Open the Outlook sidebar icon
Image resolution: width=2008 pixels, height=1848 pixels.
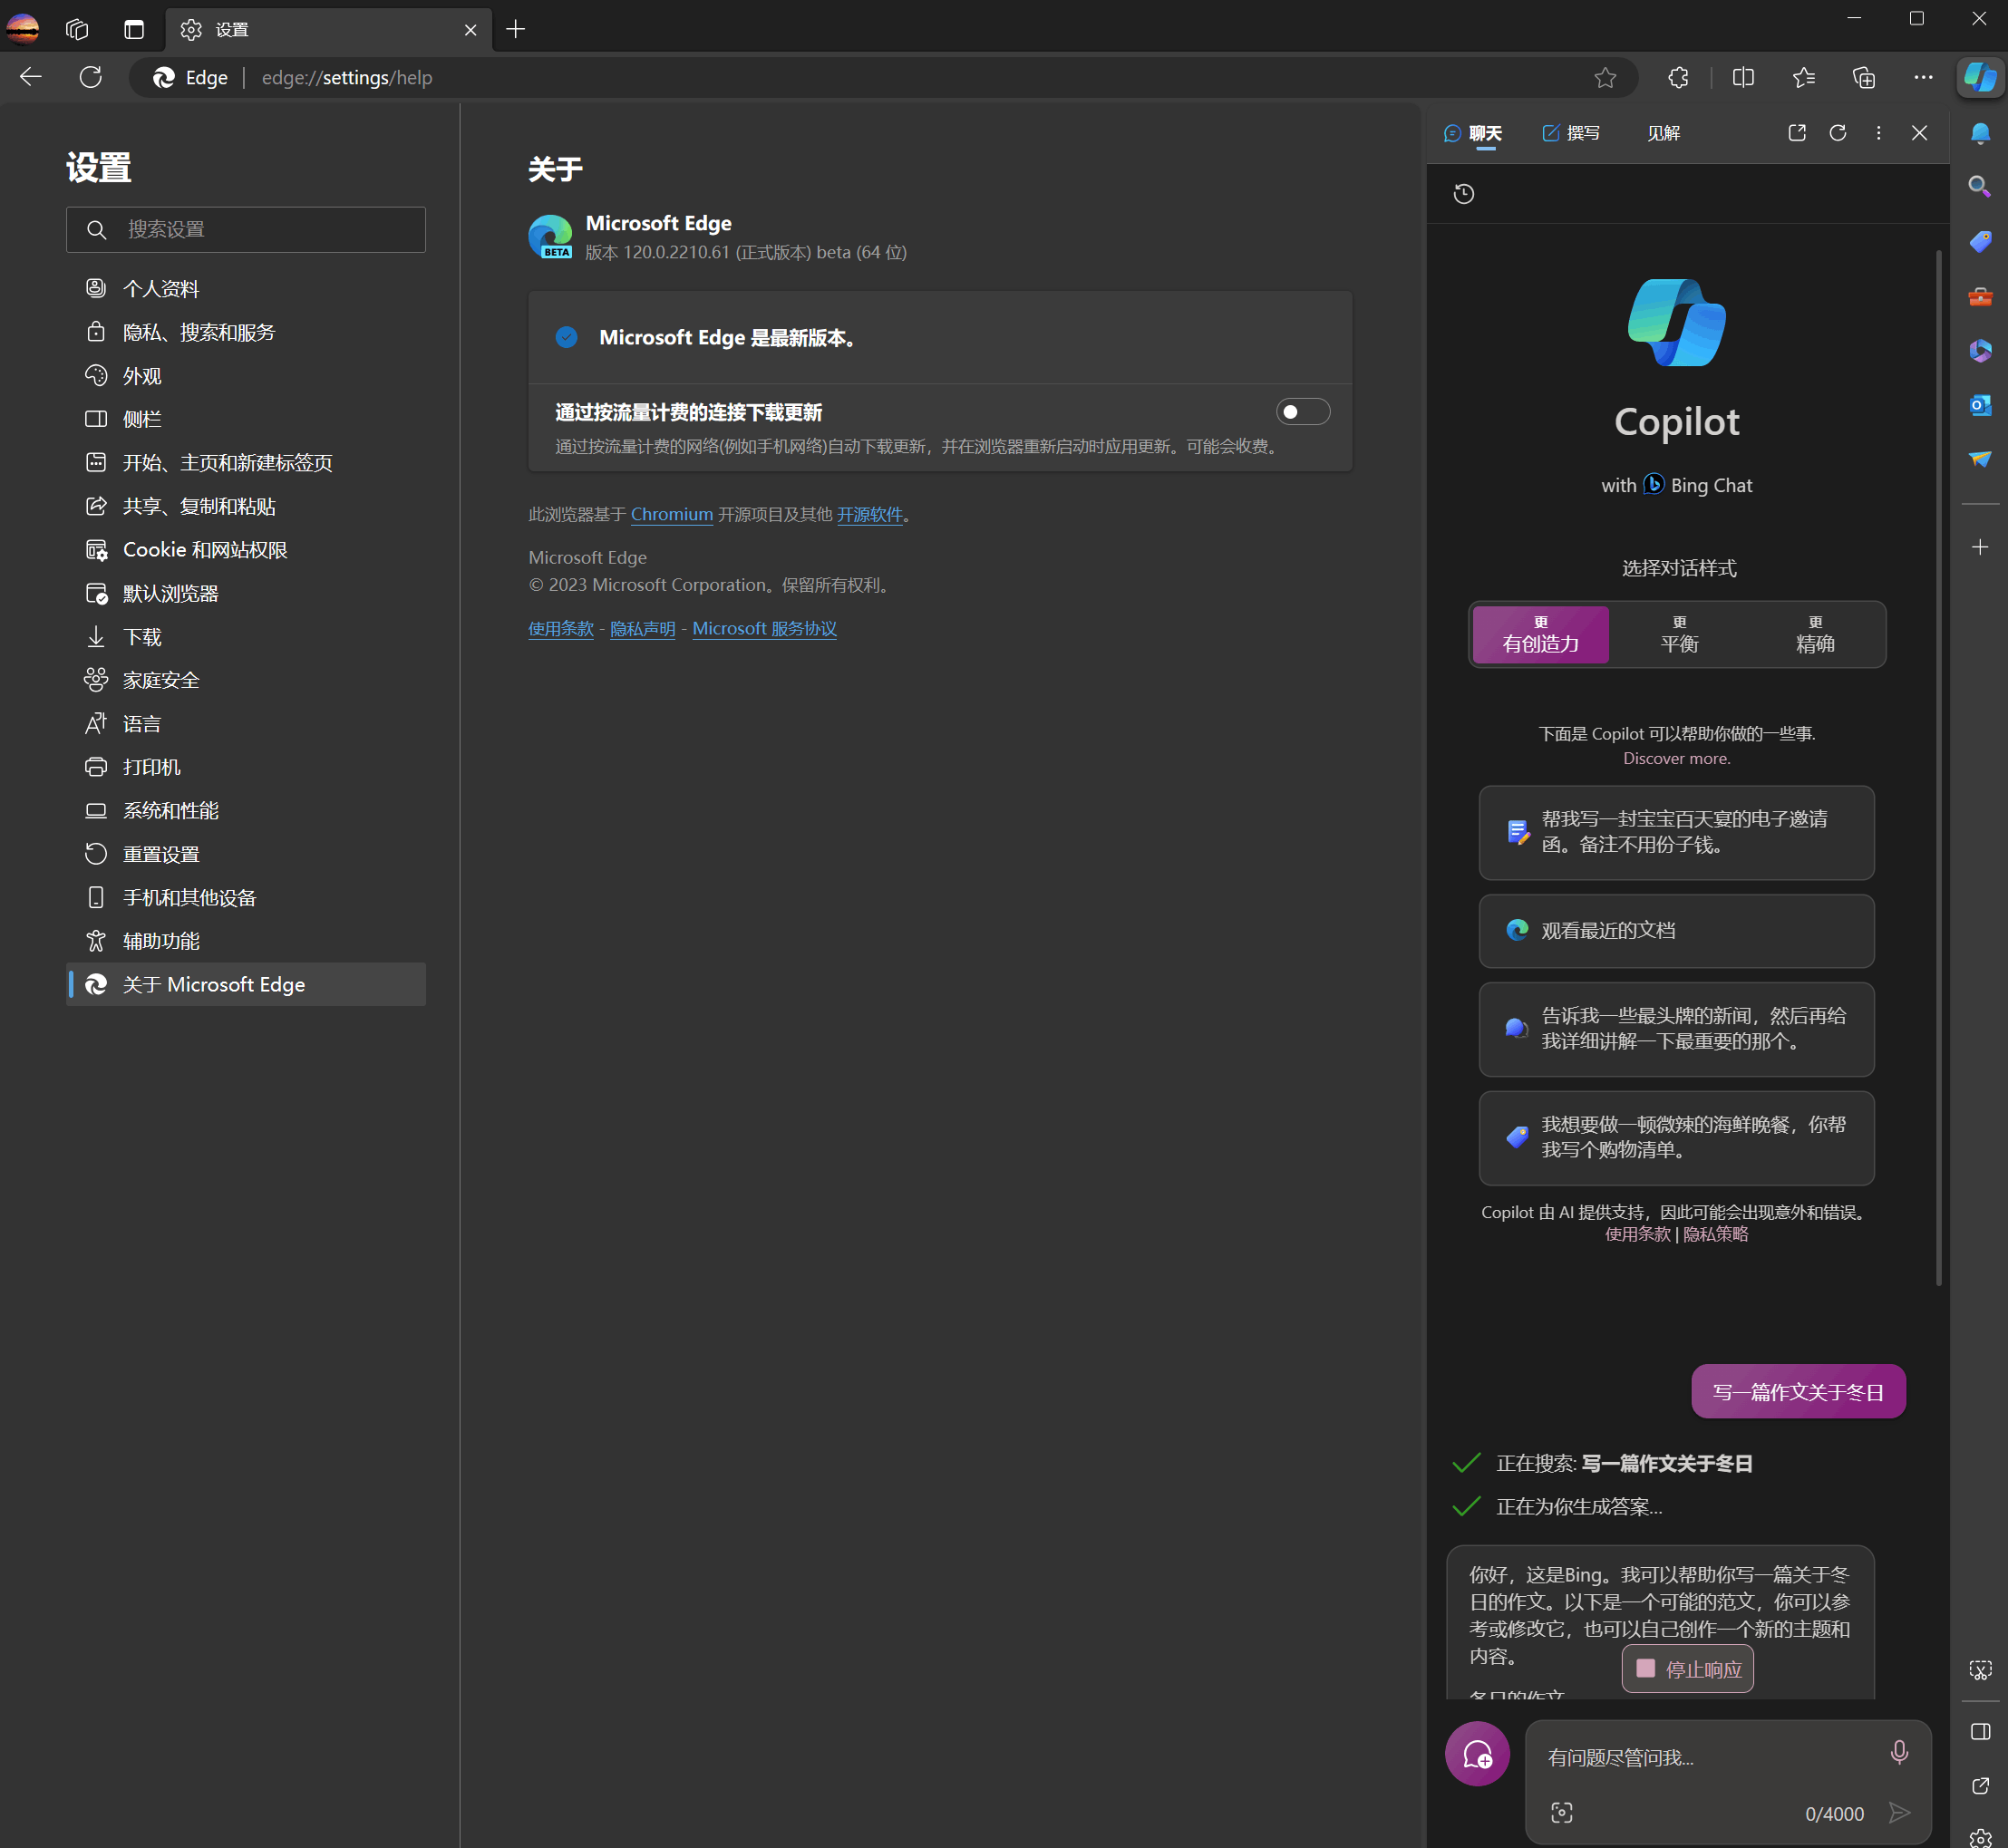click(x=1979, y=405)
